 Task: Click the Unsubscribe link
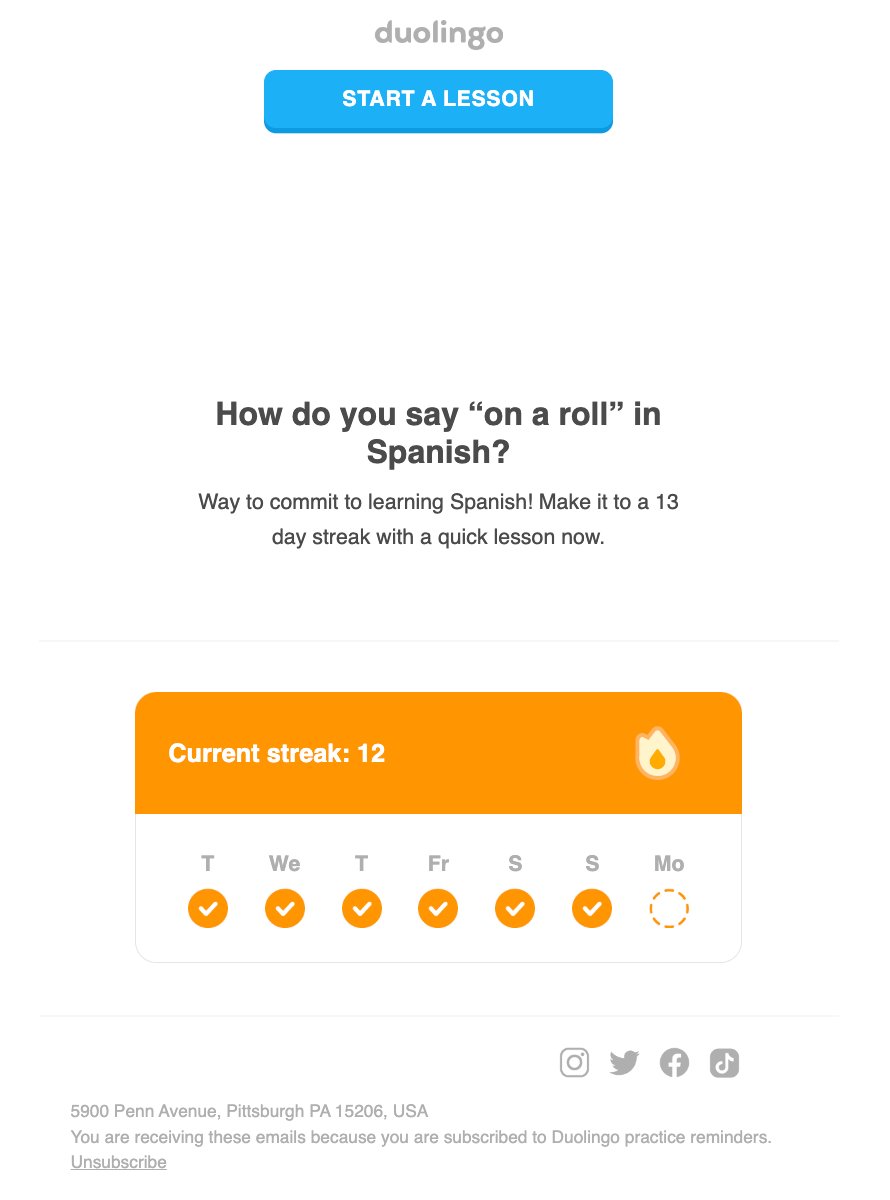pyautogui.click(x=118, y=1162)
